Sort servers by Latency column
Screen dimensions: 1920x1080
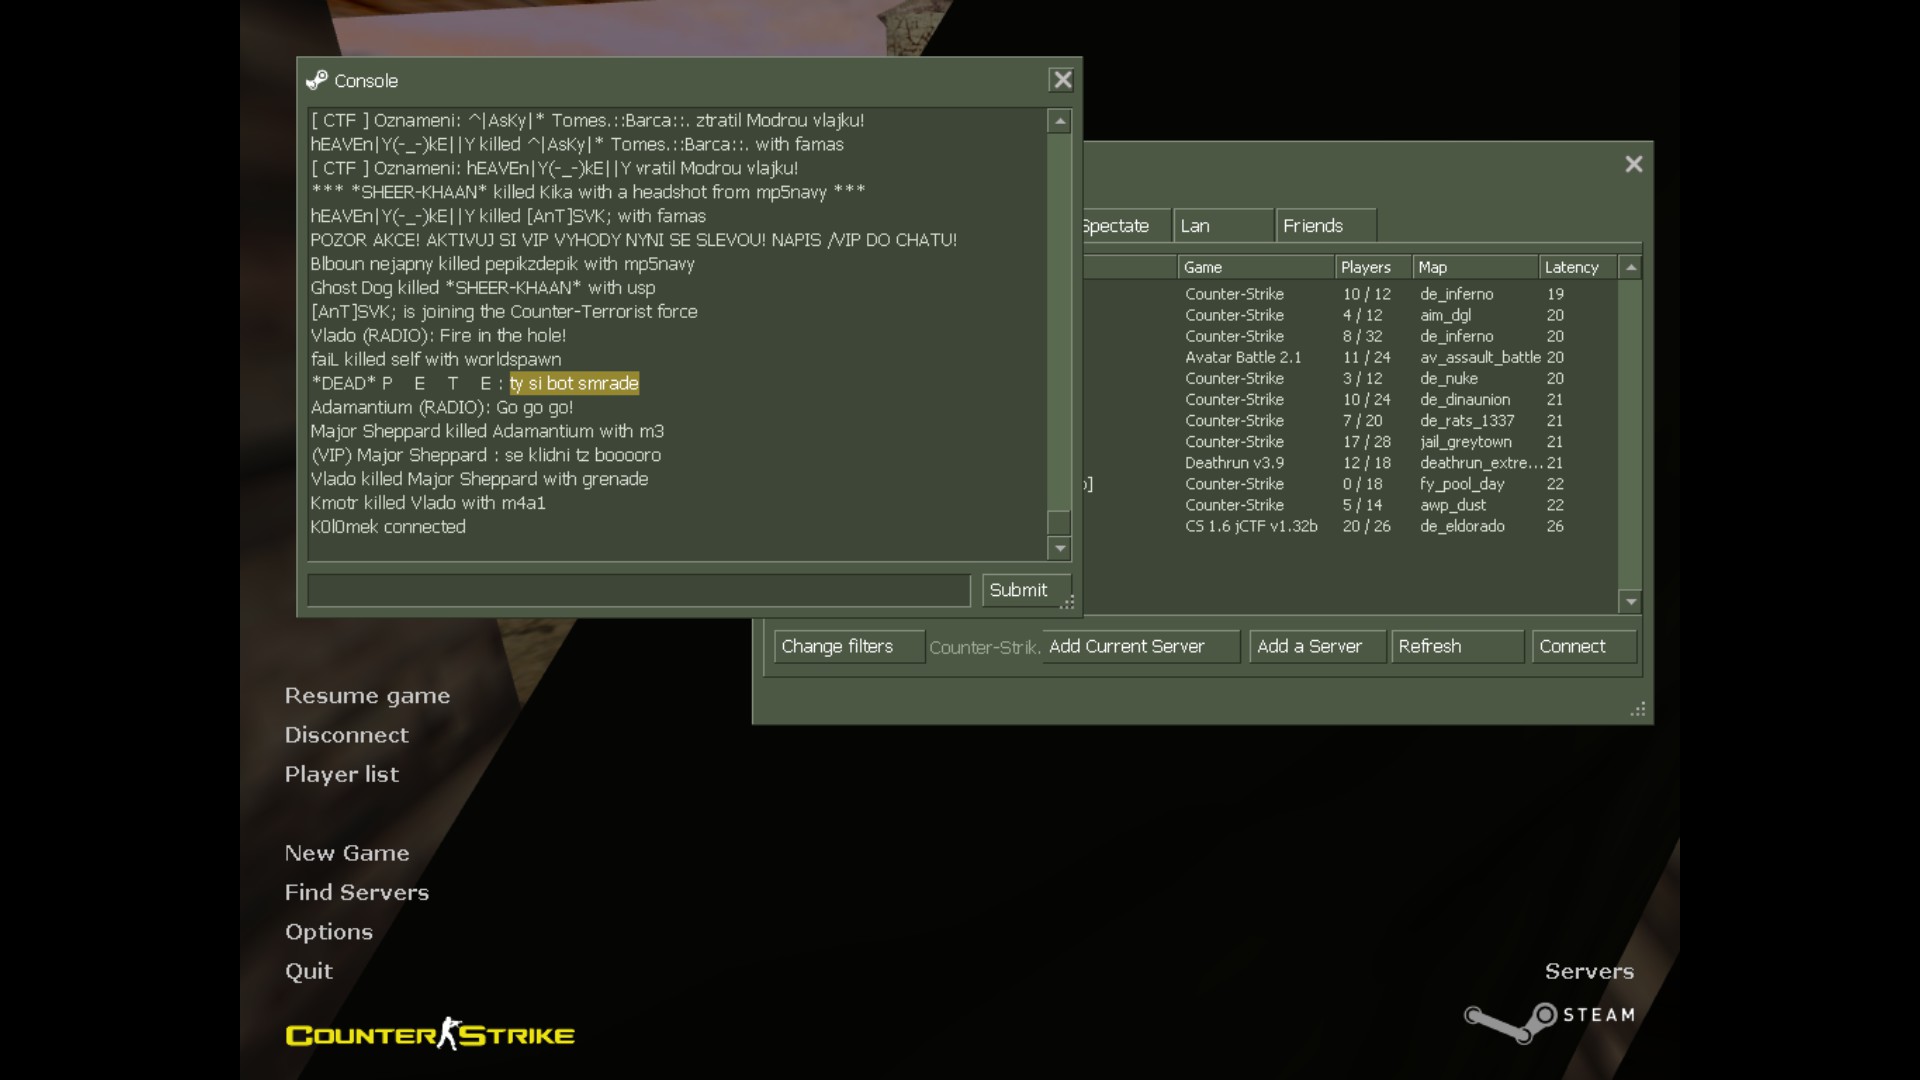coord(1578,267)
